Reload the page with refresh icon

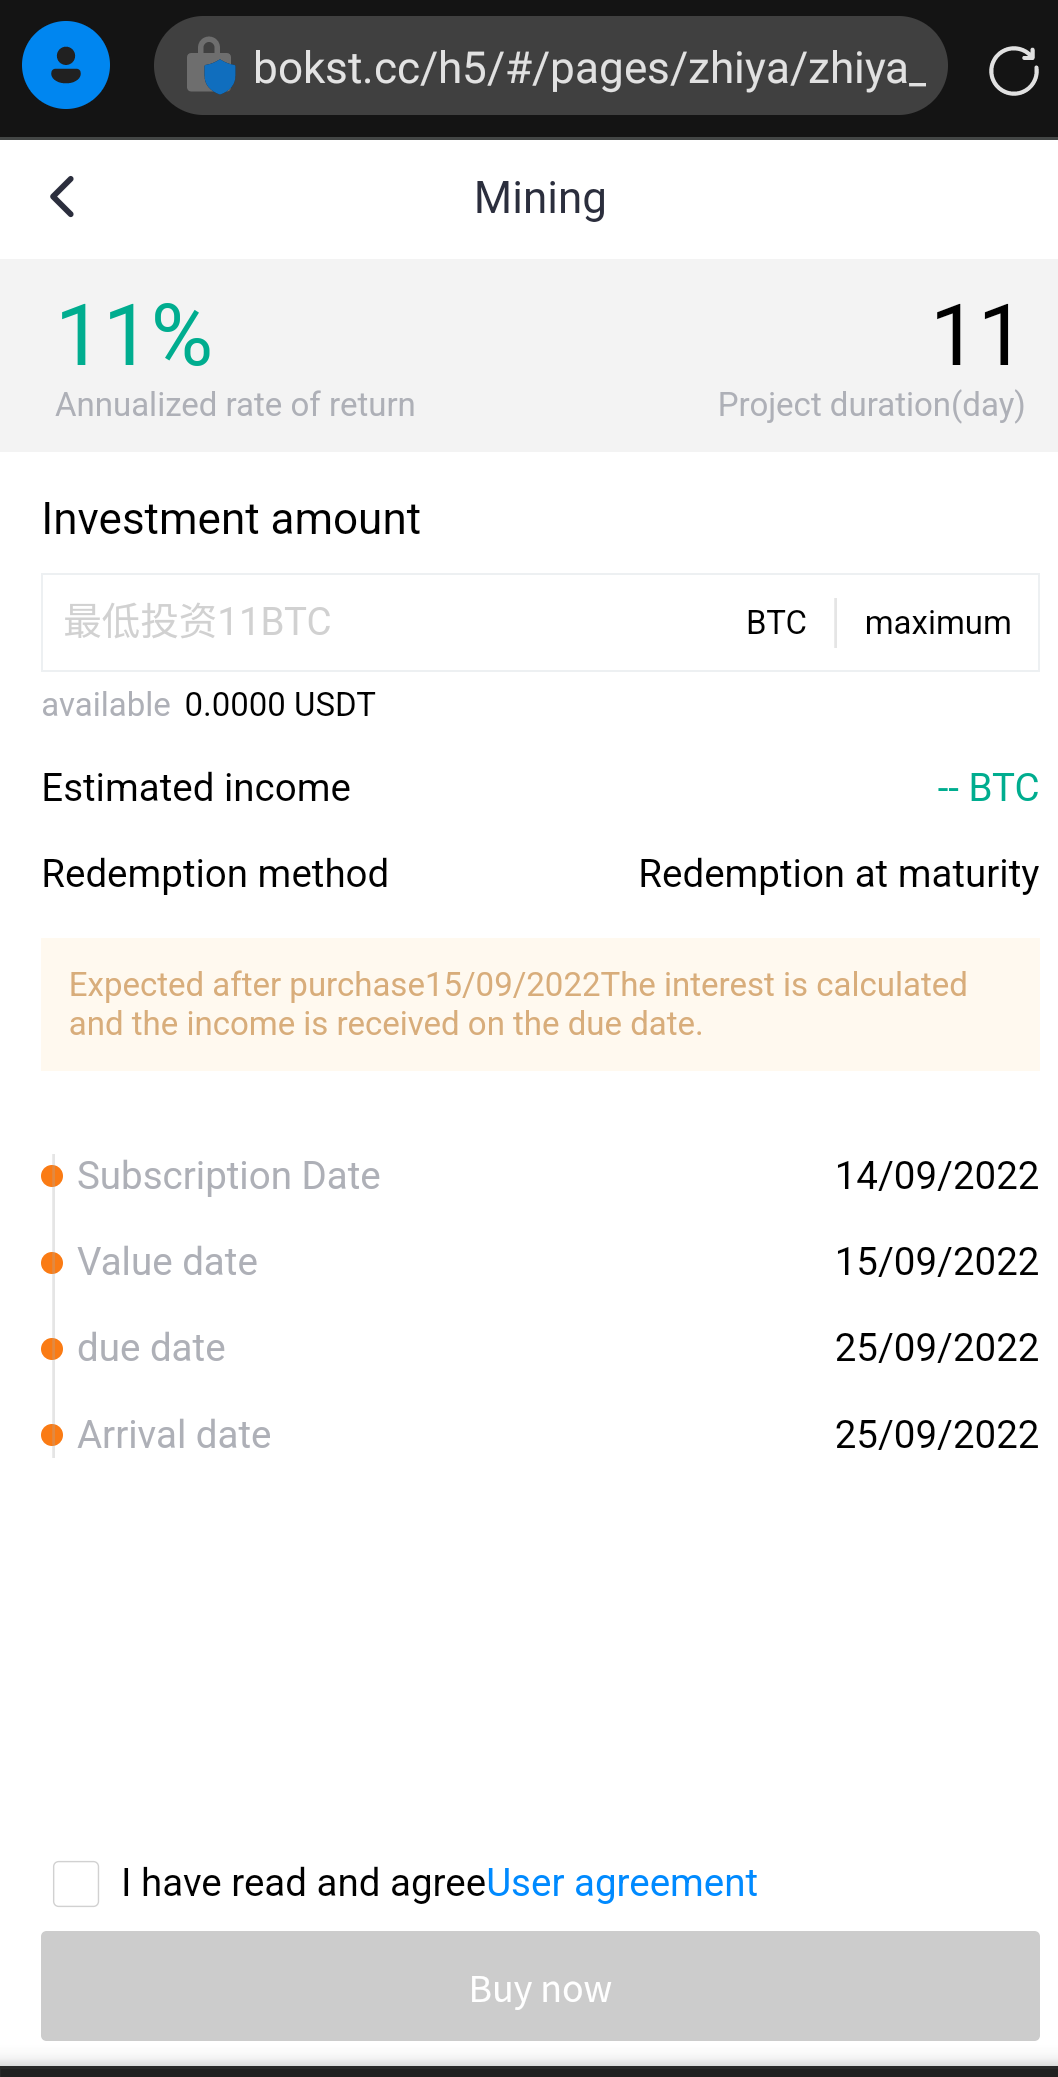(1012, 70)
